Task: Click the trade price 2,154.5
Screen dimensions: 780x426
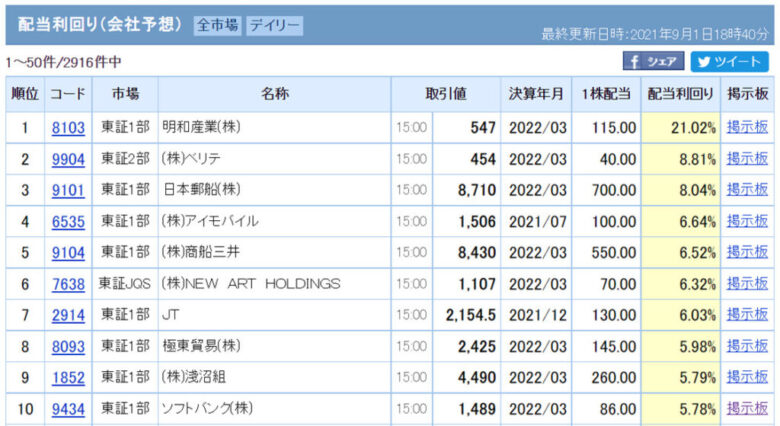Action: [x=471, y=315]
